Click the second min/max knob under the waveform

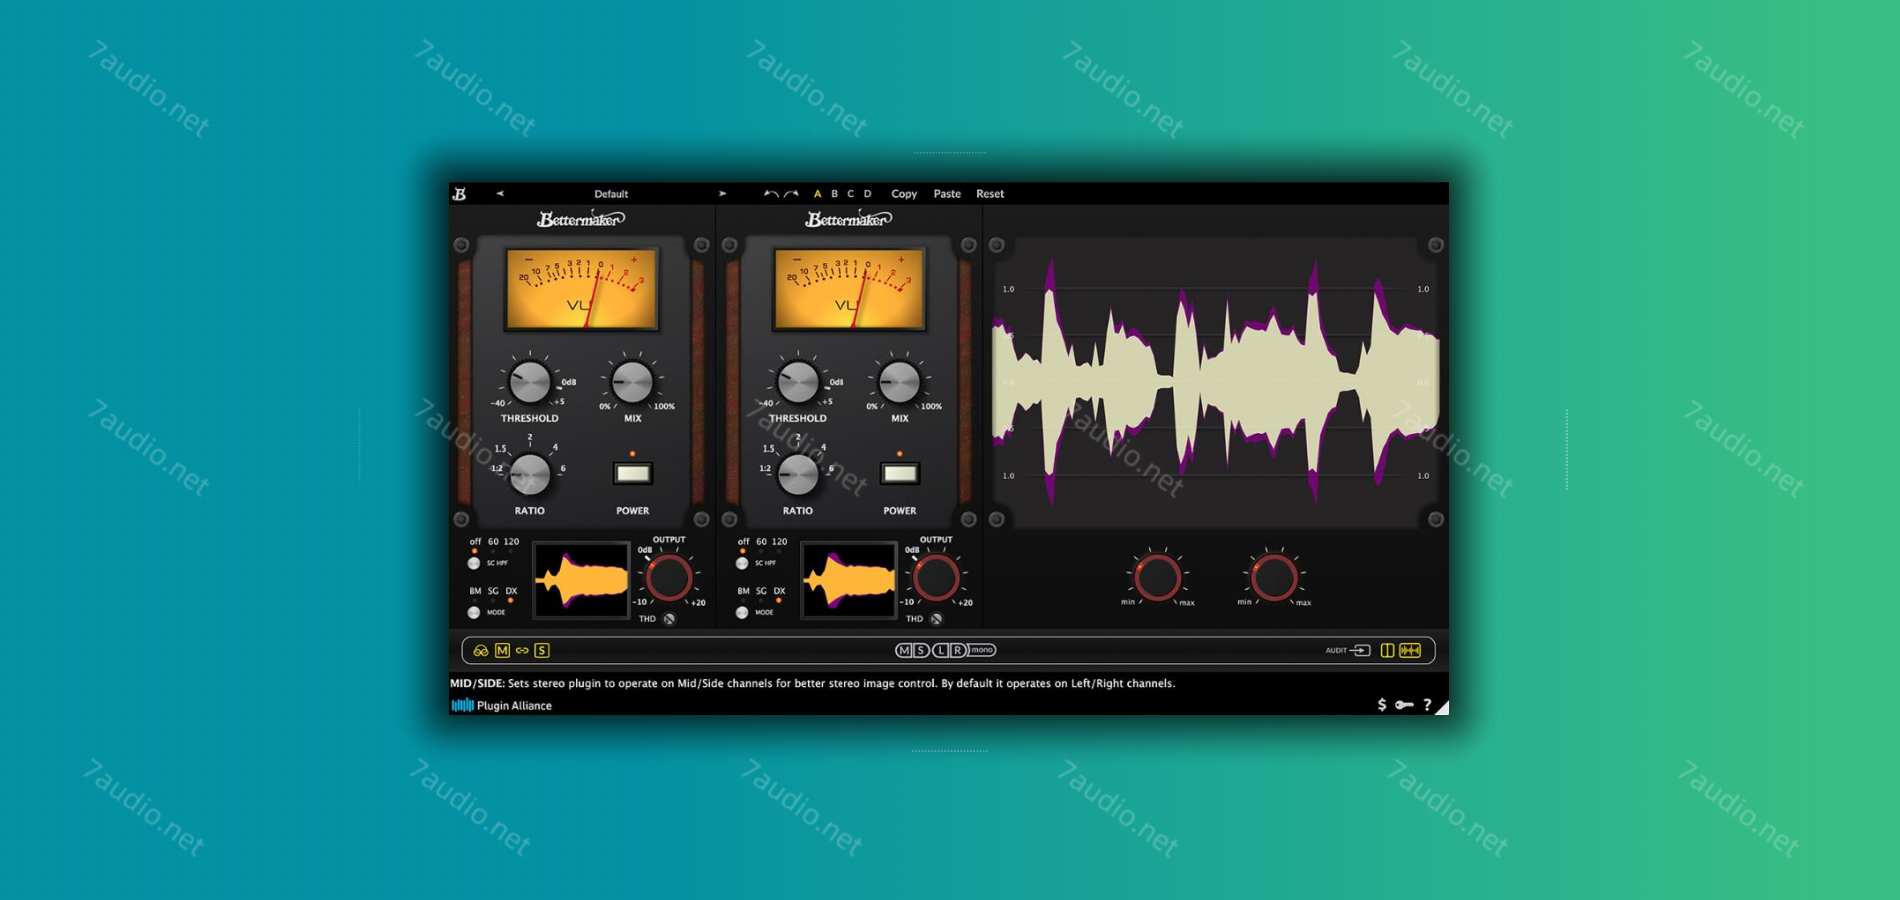pos(1274,577)
